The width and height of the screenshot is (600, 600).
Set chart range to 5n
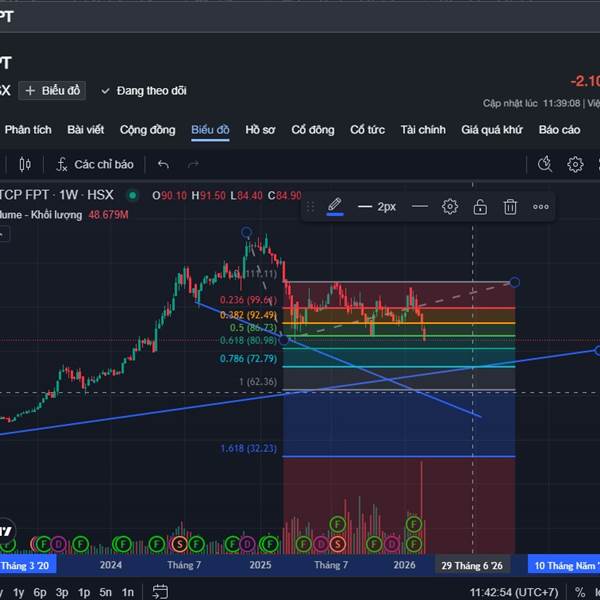[x=106, y=592]
